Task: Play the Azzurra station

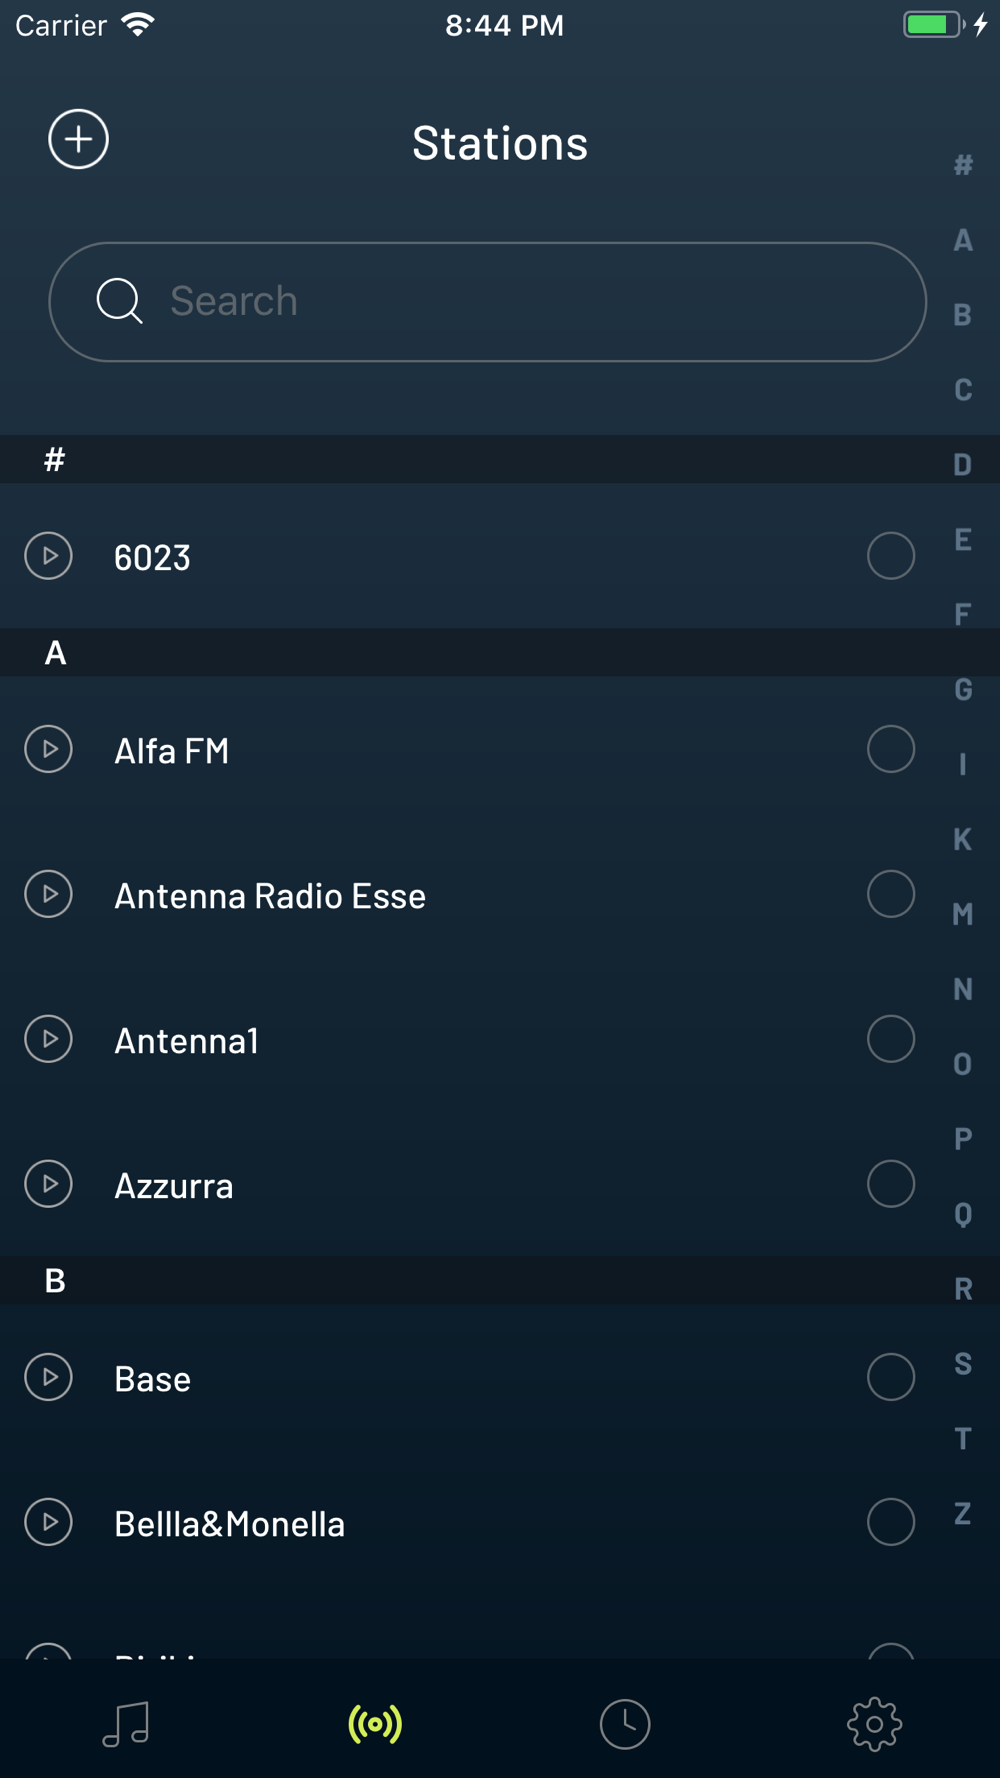Action: tap(48, 1184)
